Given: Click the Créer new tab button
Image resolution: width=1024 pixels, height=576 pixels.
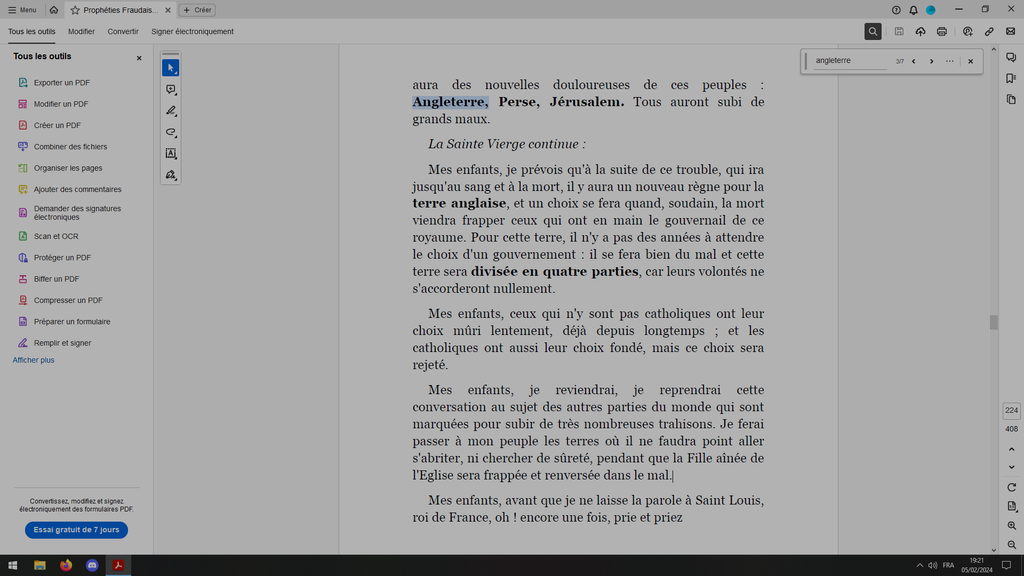Looking at the screenshot, I should (197, 10).
